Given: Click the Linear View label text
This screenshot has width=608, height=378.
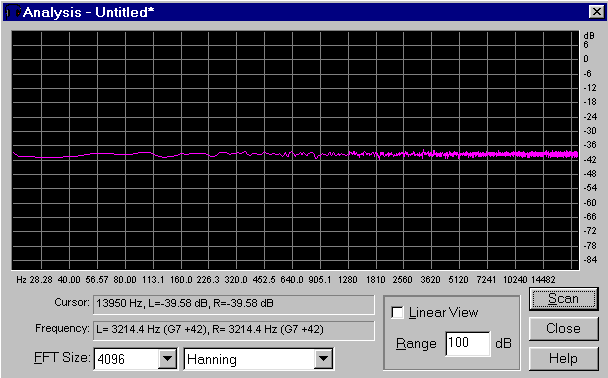Looking at the screenshot, I should (x=443, y=312).
